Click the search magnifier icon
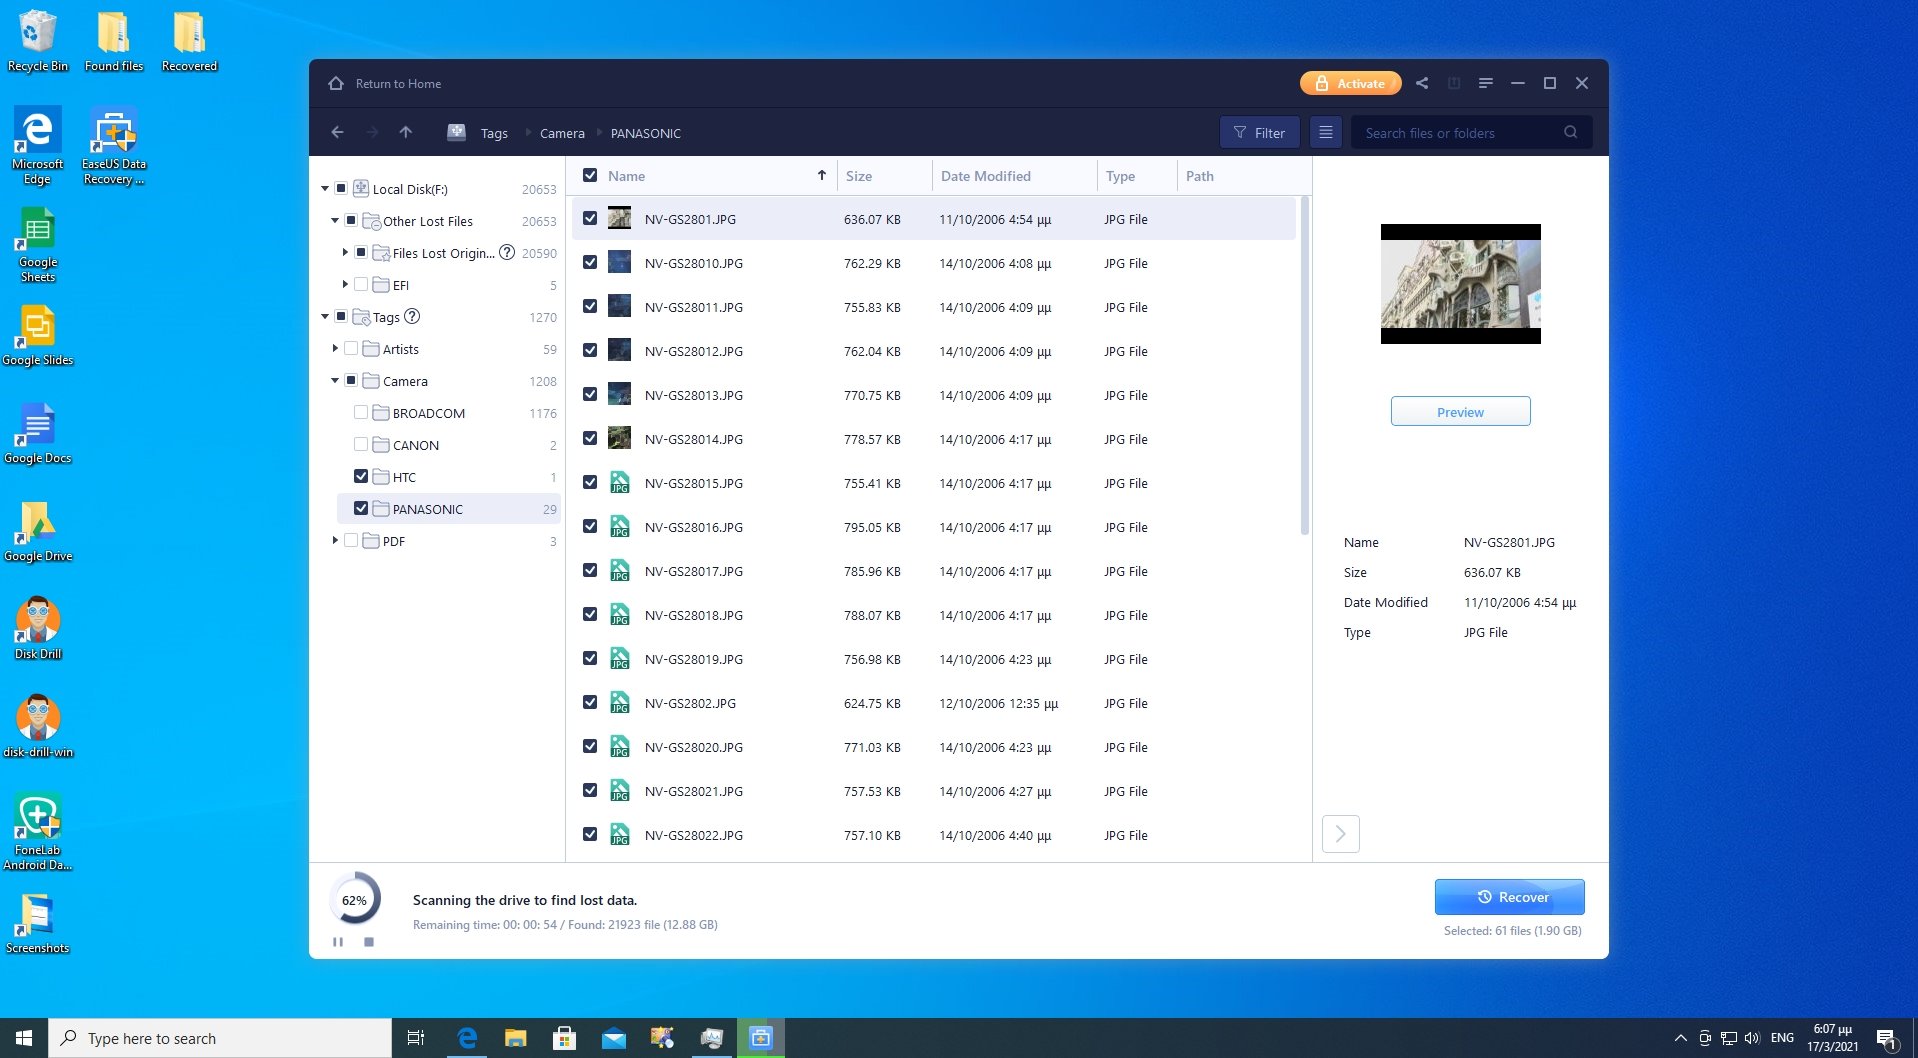The height and width of the screenshot is (1058, 1918). click(x=1570, y=132)
